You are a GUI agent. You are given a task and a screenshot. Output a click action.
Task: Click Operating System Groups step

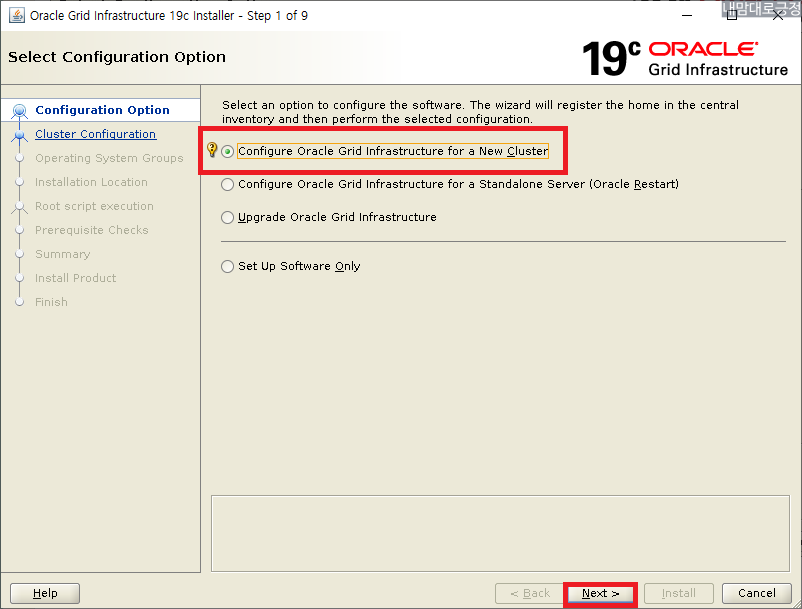click(109, 158)
